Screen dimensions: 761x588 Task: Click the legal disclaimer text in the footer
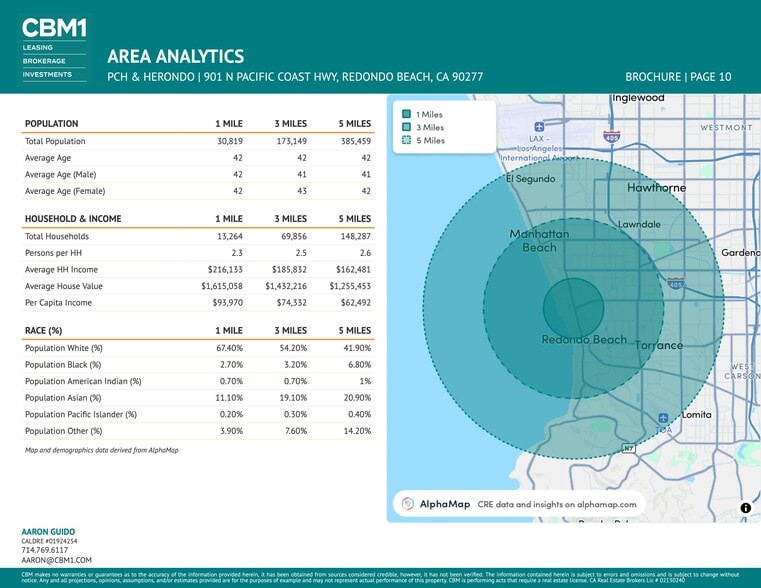pos(380,577)
